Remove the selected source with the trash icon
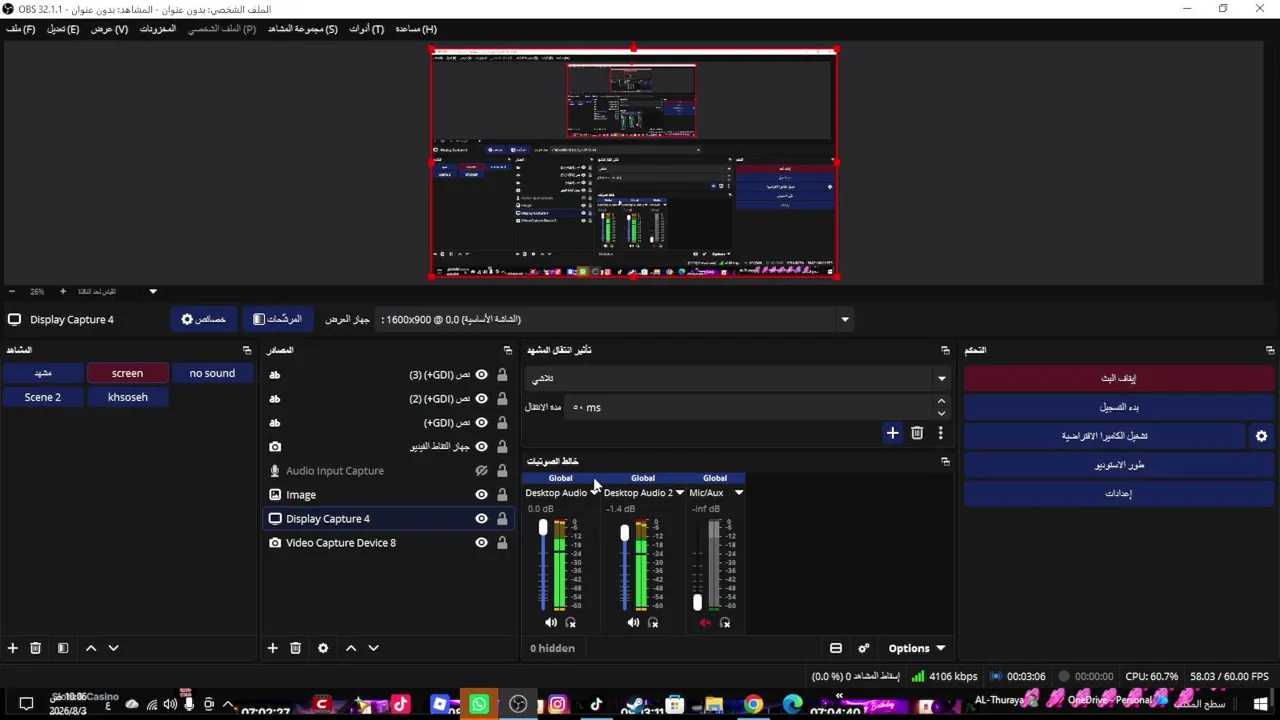The image size is (1280, 720). (x=295, y=648)
